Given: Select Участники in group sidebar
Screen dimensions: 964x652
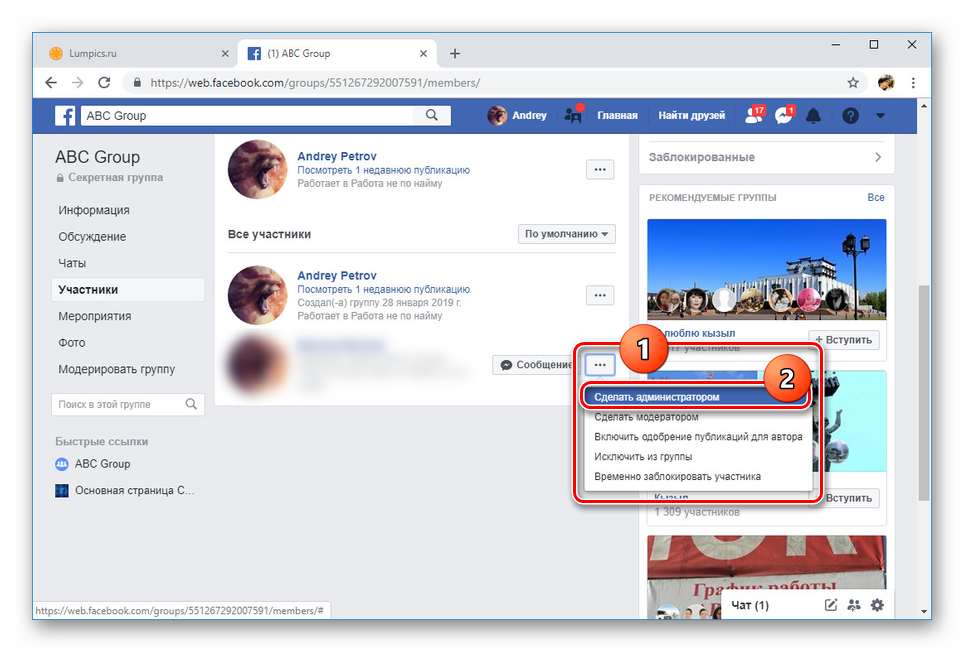Looking at the screenshot, I should pos(128,289).
